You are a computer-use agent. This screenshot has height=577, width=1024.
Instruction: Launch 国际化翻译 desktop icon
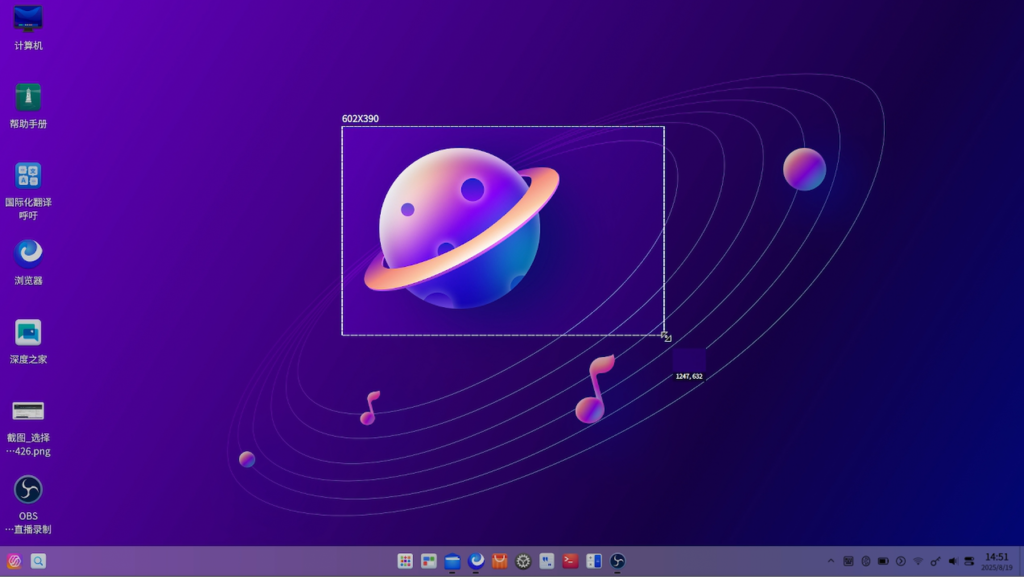point(28,176)
